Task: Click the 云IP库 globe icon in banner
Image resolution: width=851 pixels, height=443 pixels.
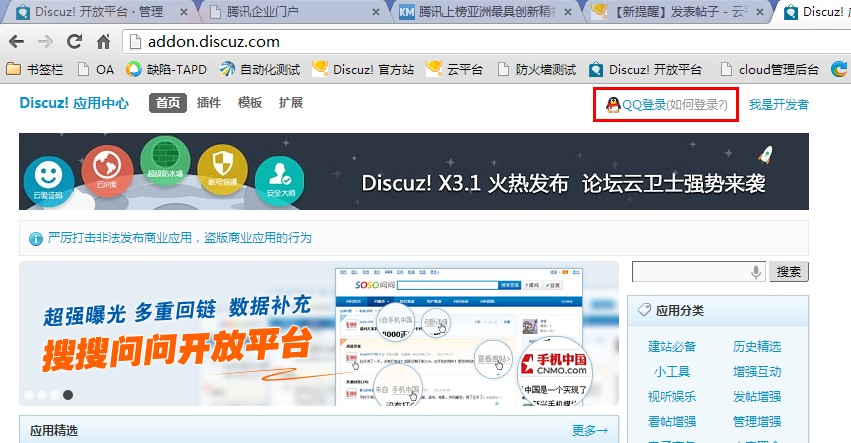Action: 107,170
